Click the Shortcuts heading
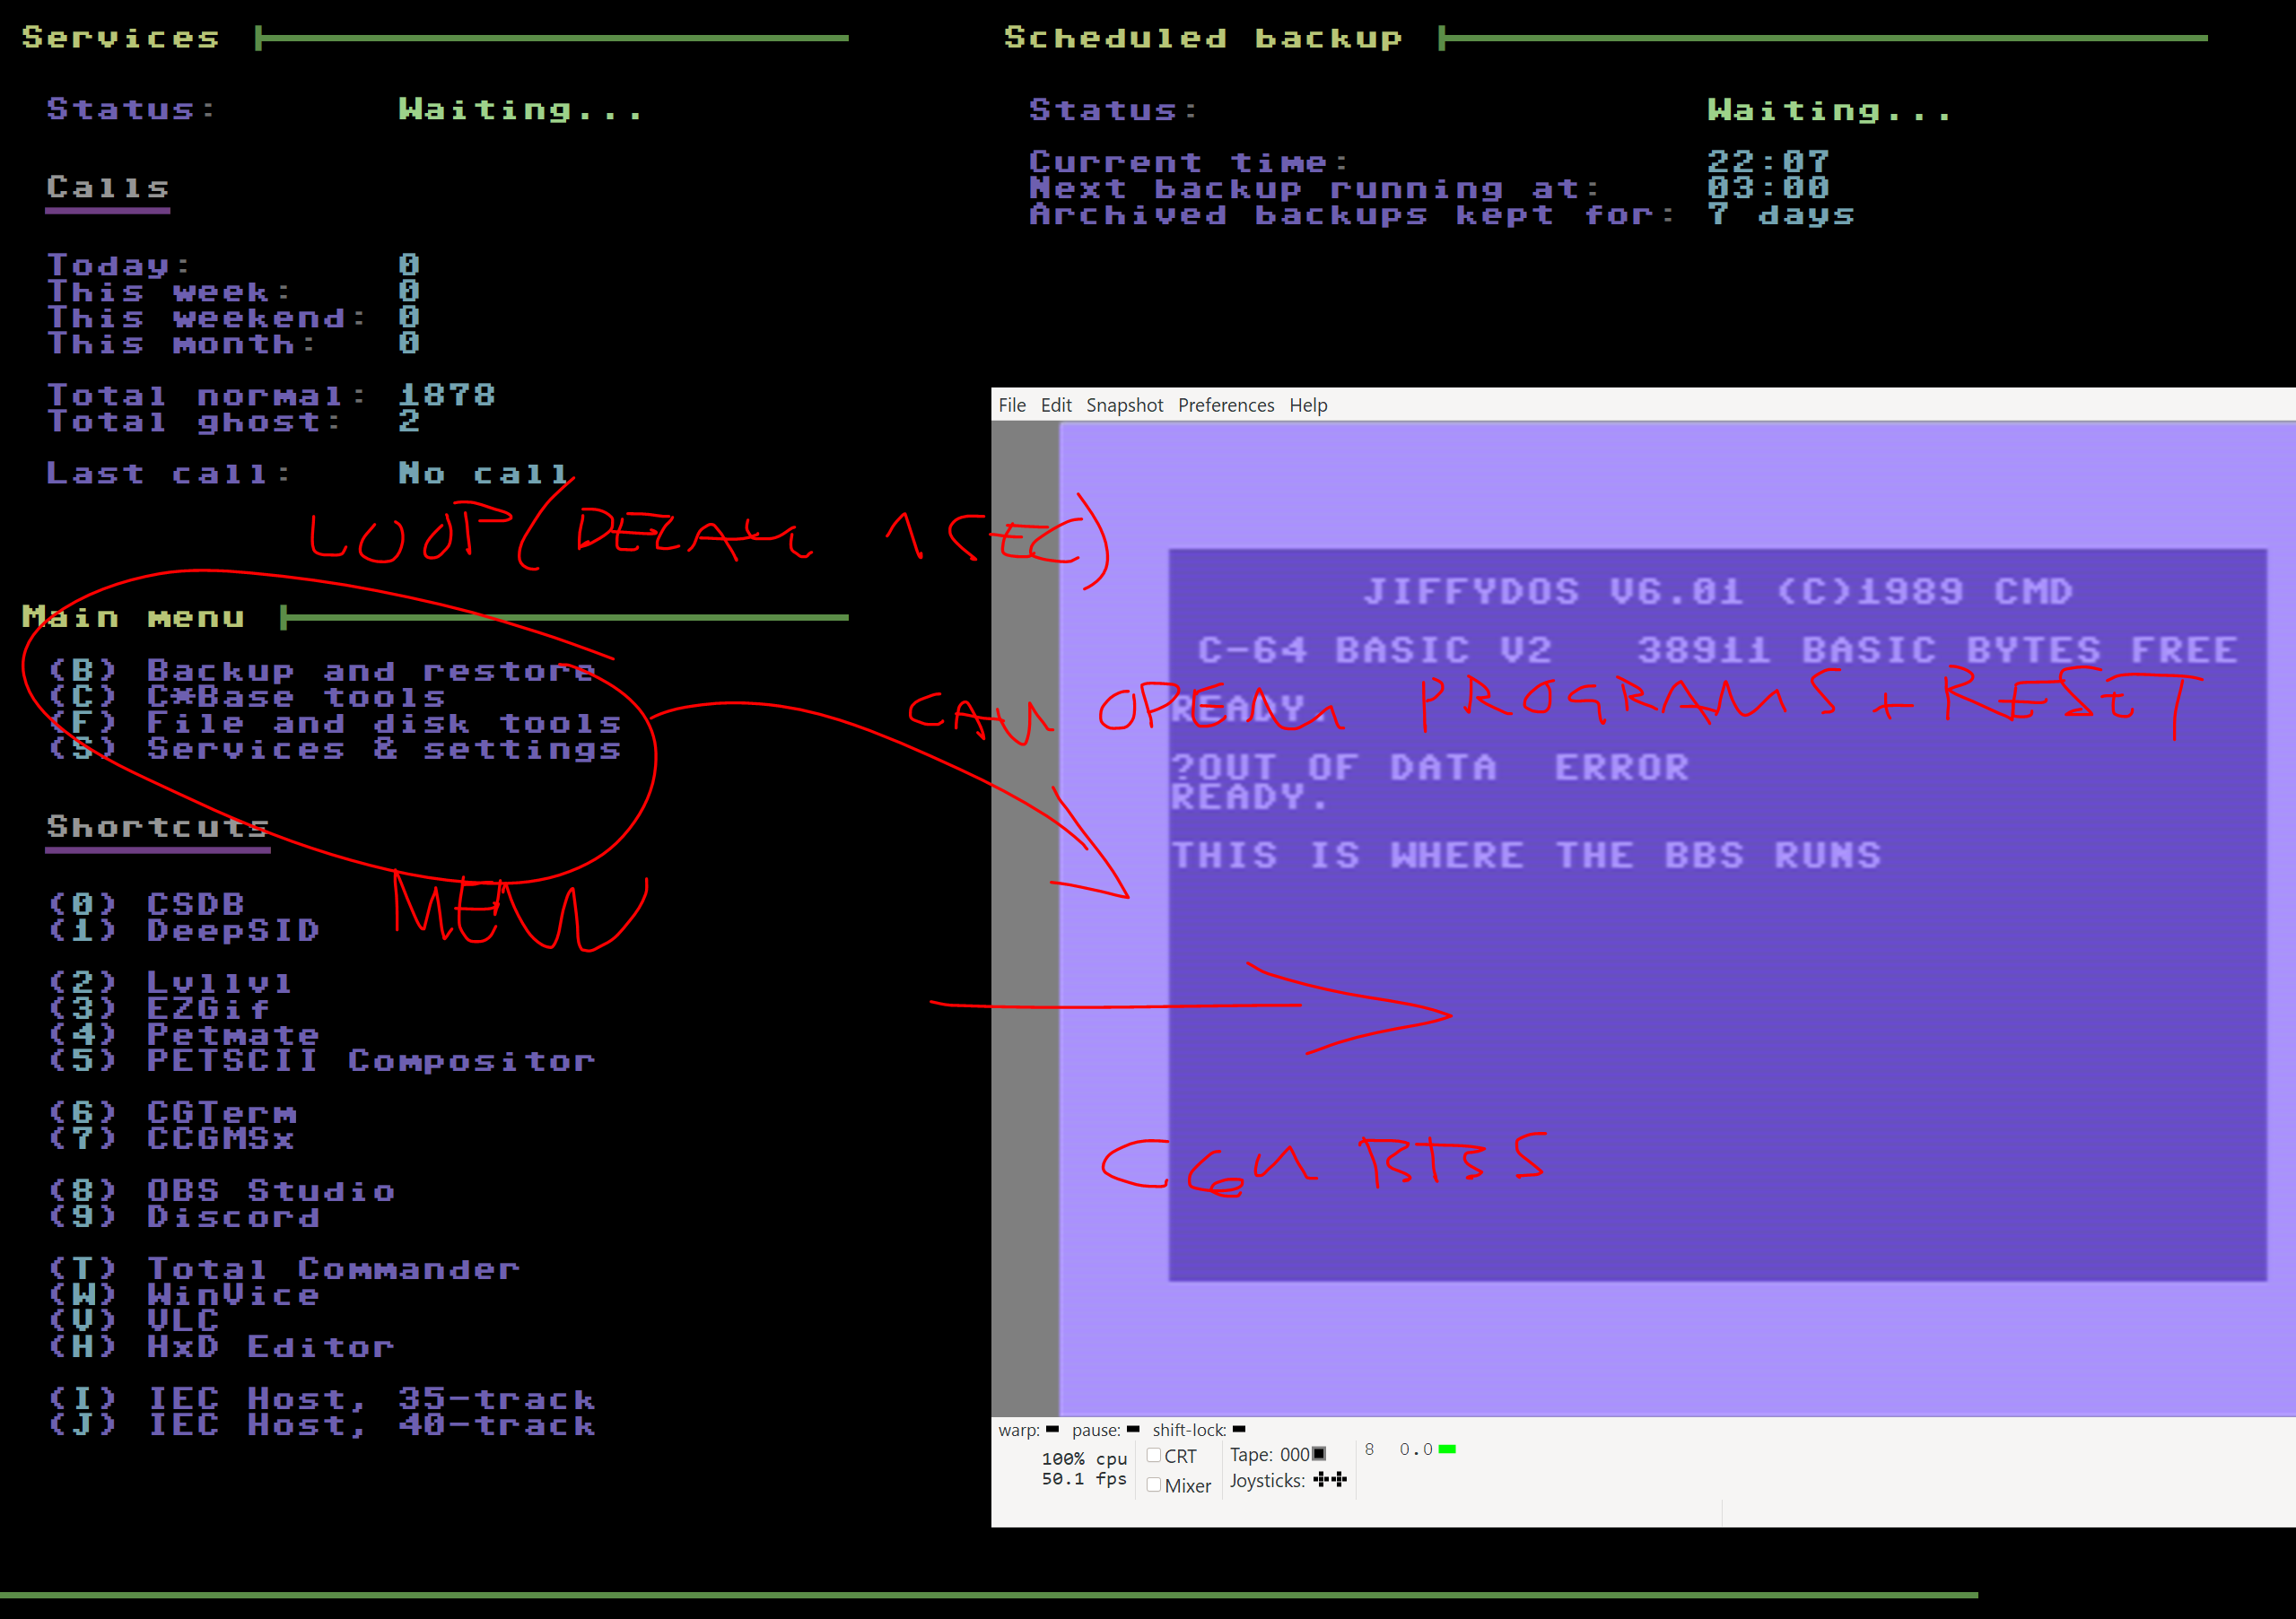The image size is (2296, 1619). [158, 827]
